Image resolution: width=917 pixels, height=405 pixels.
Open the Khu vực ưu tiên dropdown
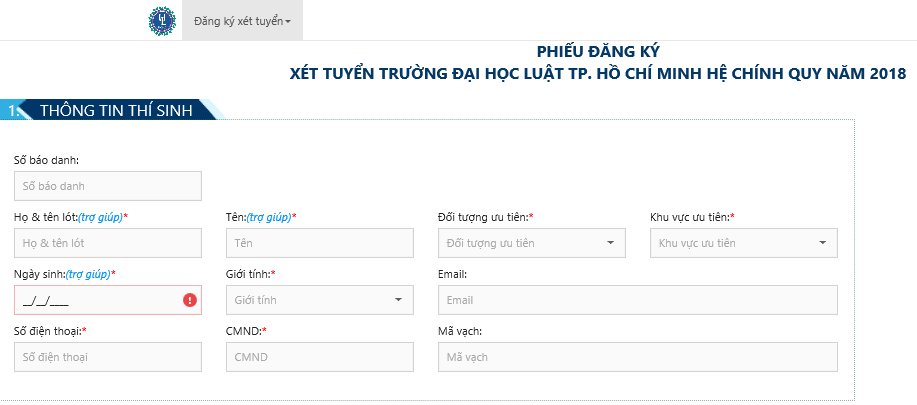744,243
